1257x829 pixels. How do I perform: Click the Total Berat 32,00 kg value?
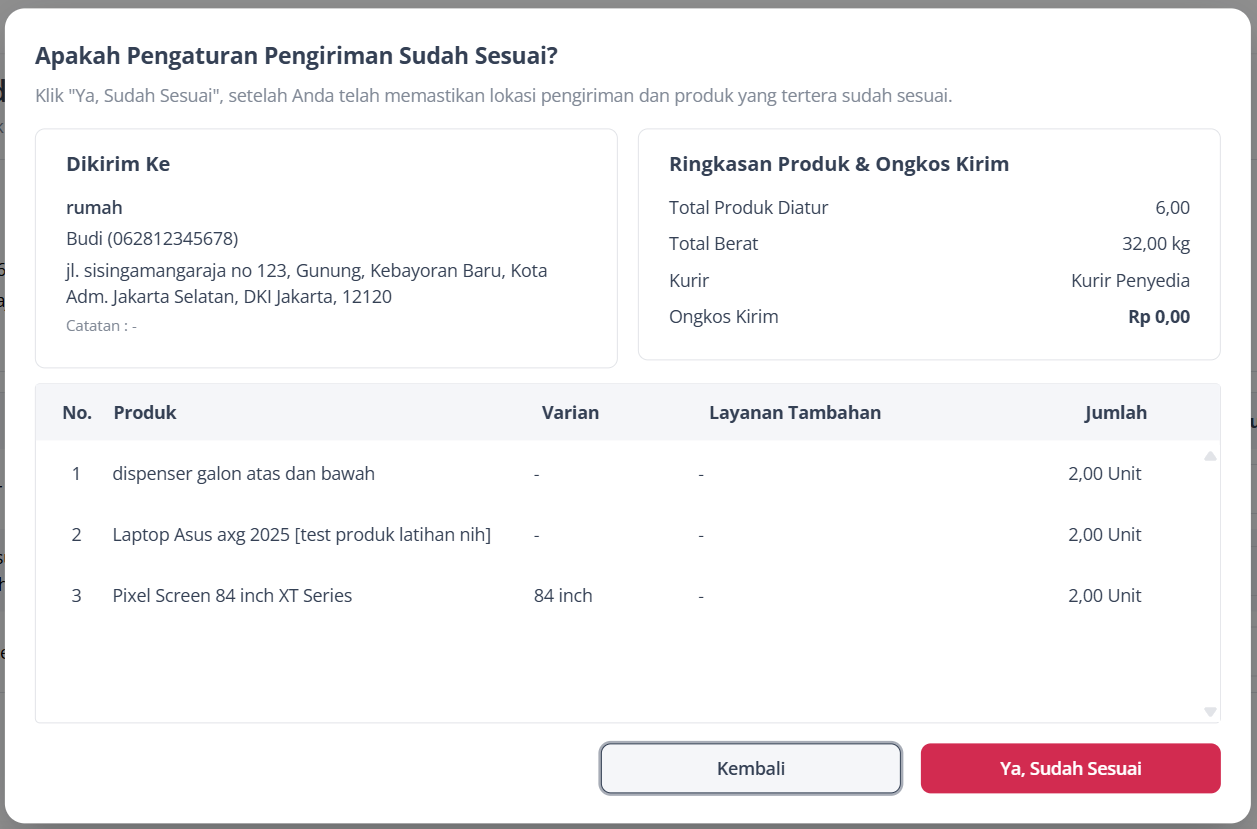pos(1156,244)
